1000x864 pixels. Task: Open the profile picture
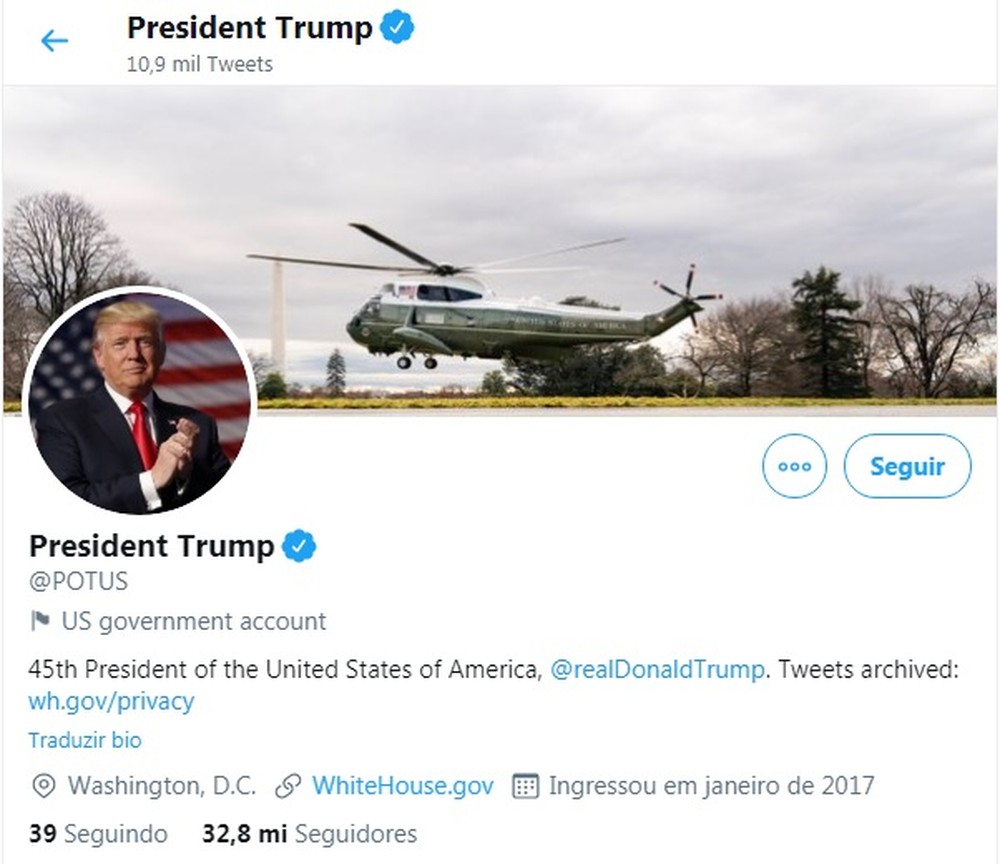[140, 402]
